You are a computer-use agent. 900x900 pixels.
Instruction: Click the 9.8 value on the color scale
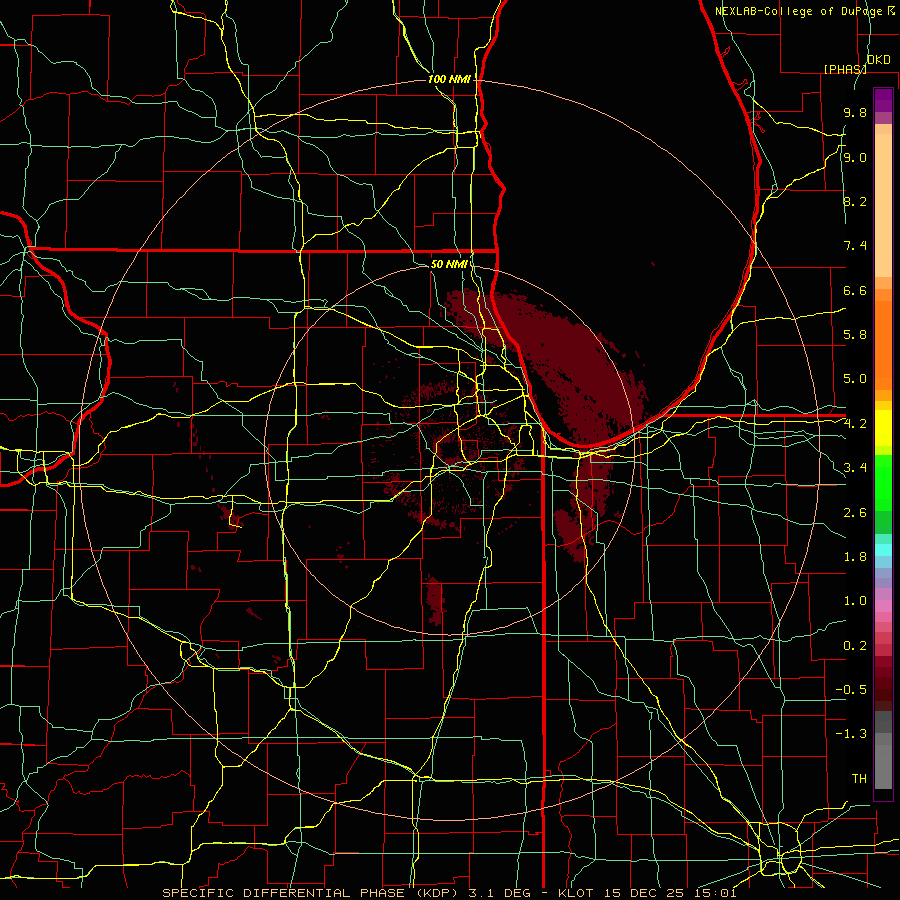(x=855, y=112)
